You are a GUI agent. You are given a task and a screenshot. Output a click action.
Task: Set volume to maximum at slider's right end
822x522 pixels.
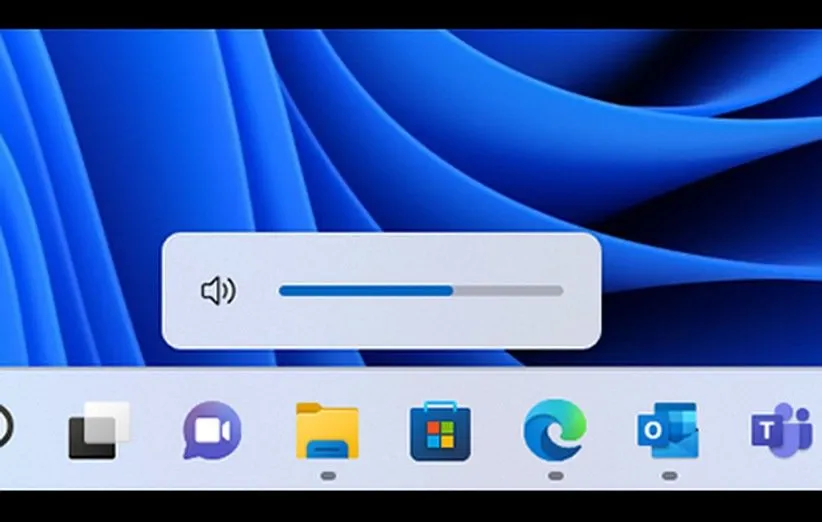(562, 291)
